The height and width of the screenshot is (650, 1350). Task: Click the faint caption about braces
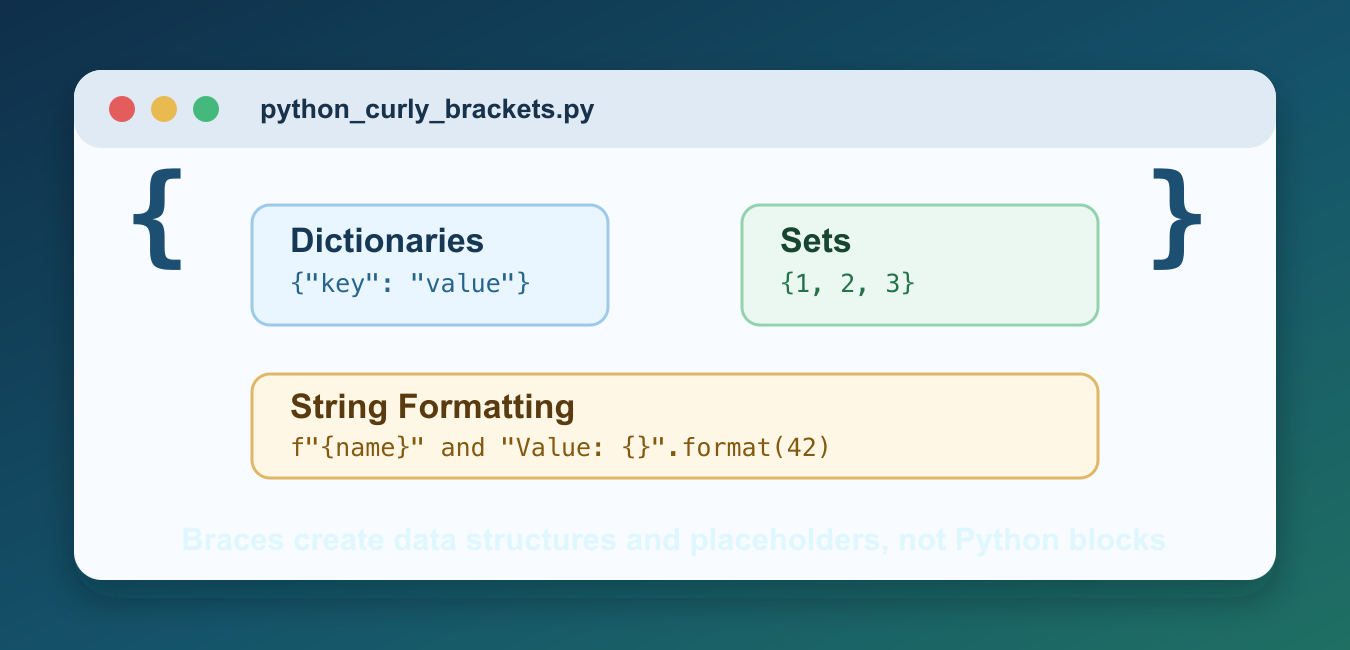click(674, 541)
